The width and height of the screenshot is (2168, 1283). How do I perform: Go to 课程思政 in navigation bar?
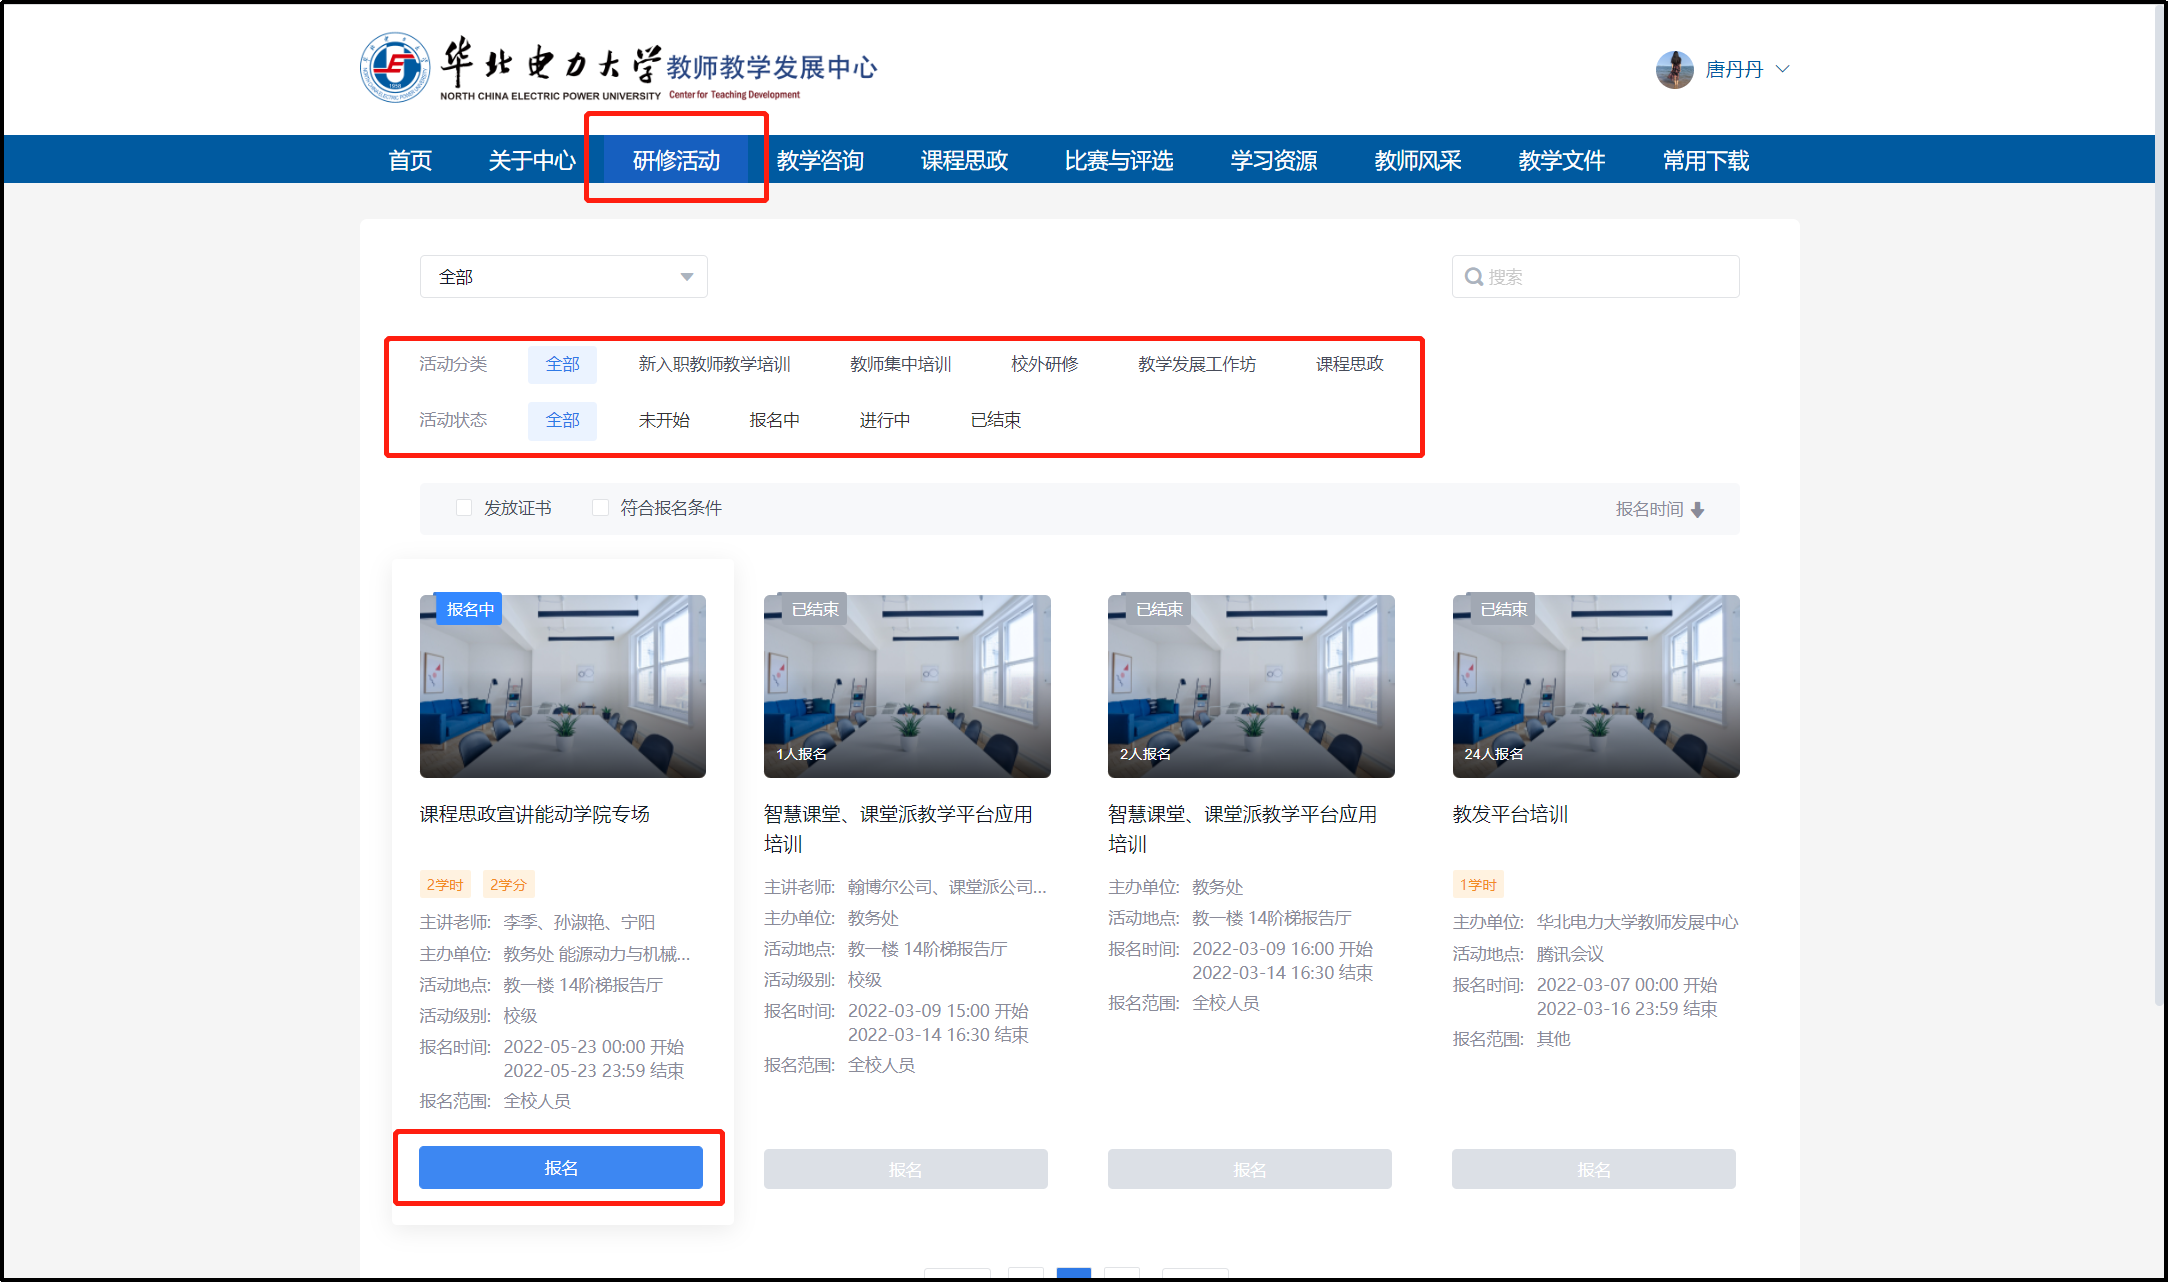pyautogui.click(x=964, y=160)
